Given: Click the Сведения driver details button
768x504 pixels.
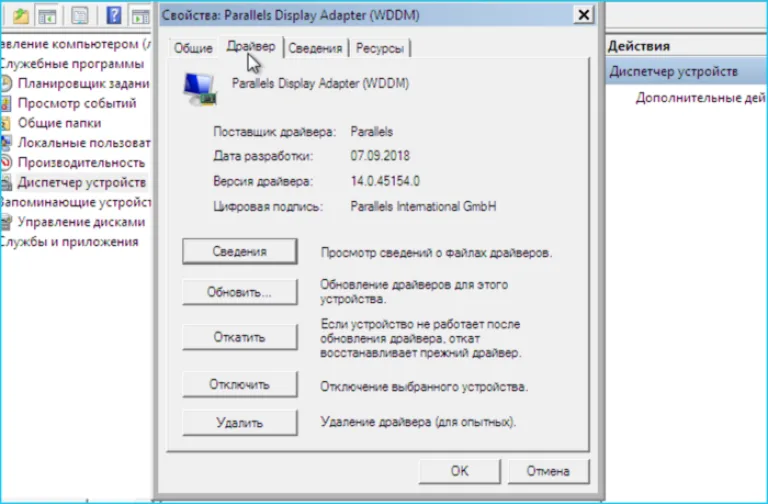Looking at the screenshot, I should click(240, 251).
